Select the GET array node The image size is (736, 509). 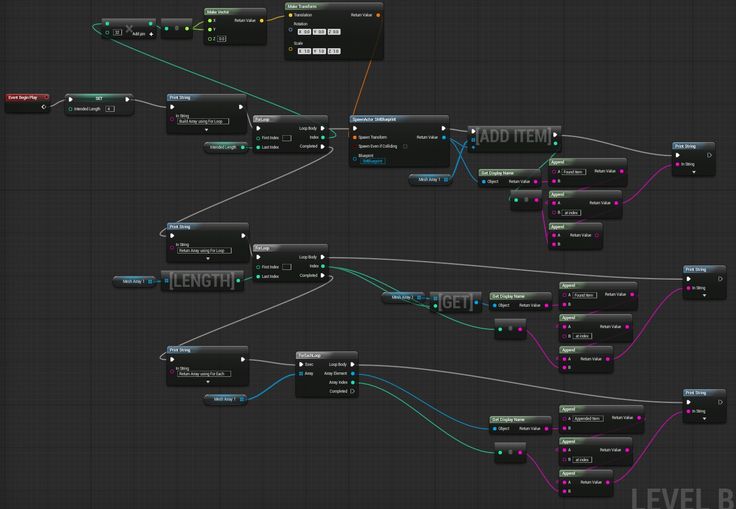tap(456, 302)
